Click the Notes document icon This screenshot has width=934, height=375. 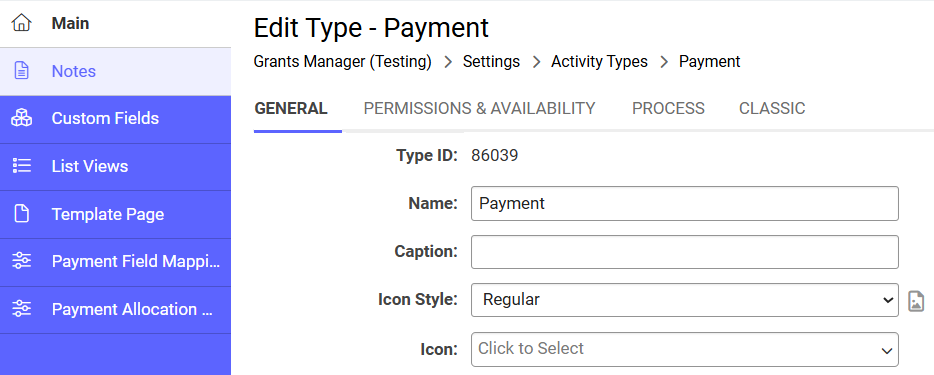pyautogui.click(x=22, y=71)
